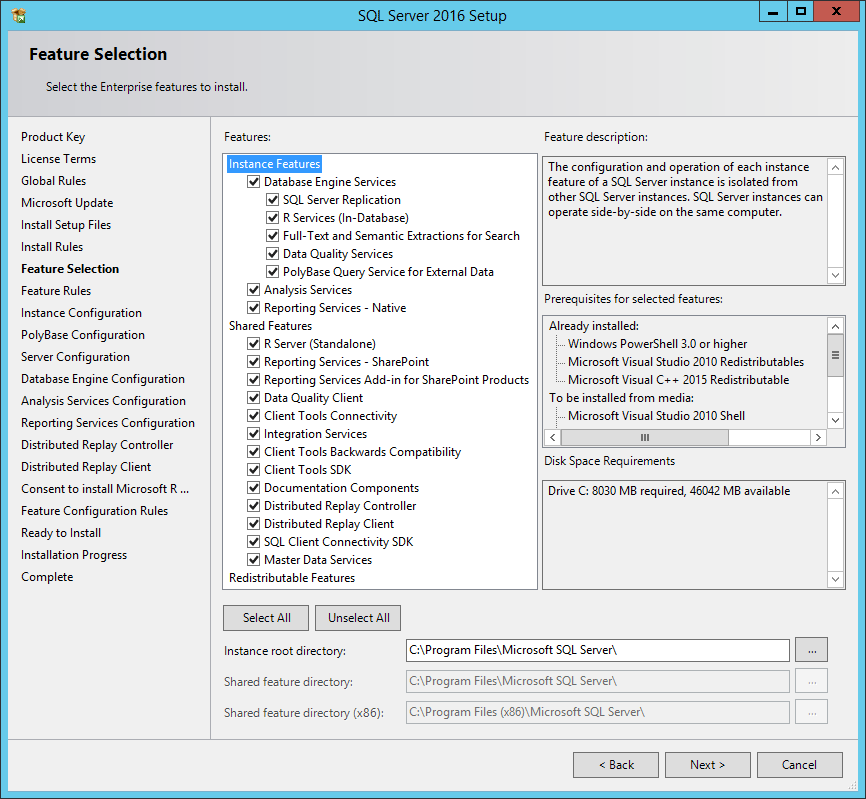Cancel the SQL Server setup

[800, 765]
